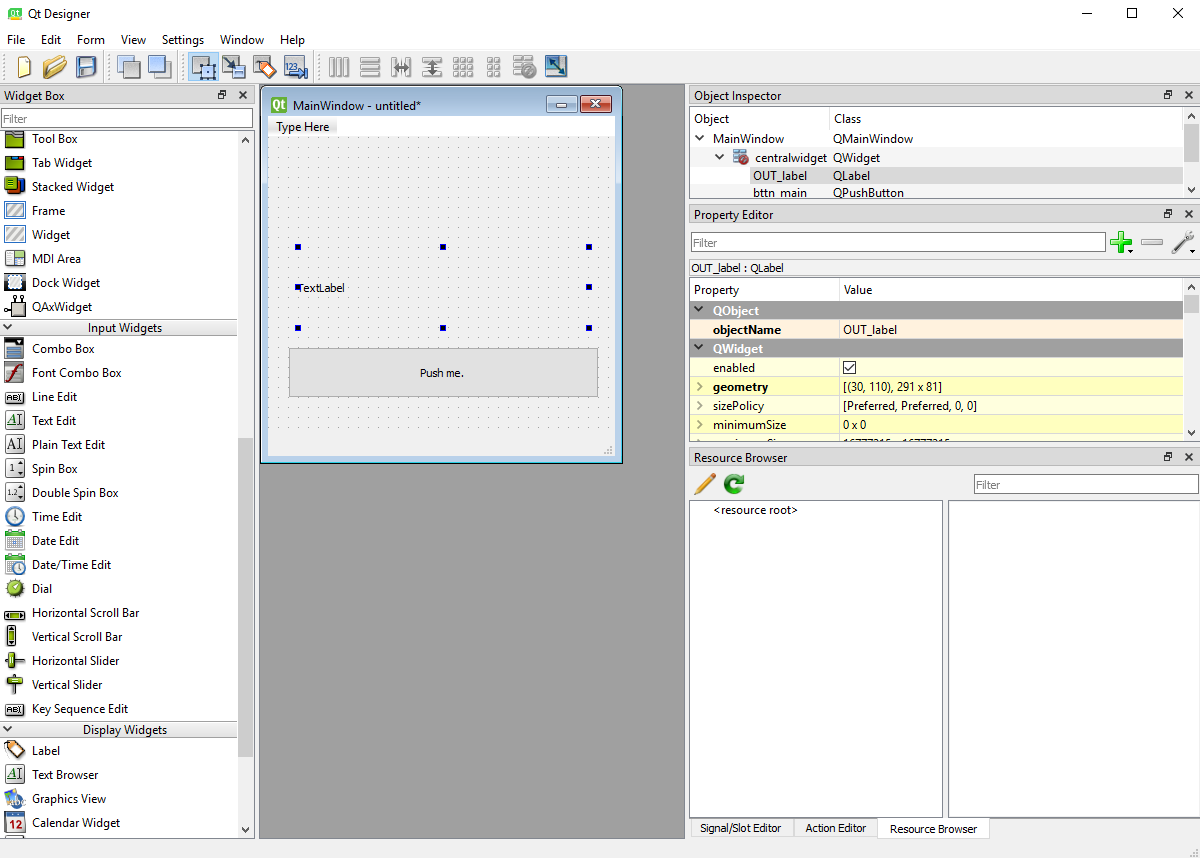This screenshot has width=1200, height=858.
Task: Collapse the Input Widgets category
Action: [x=8, y=328]
